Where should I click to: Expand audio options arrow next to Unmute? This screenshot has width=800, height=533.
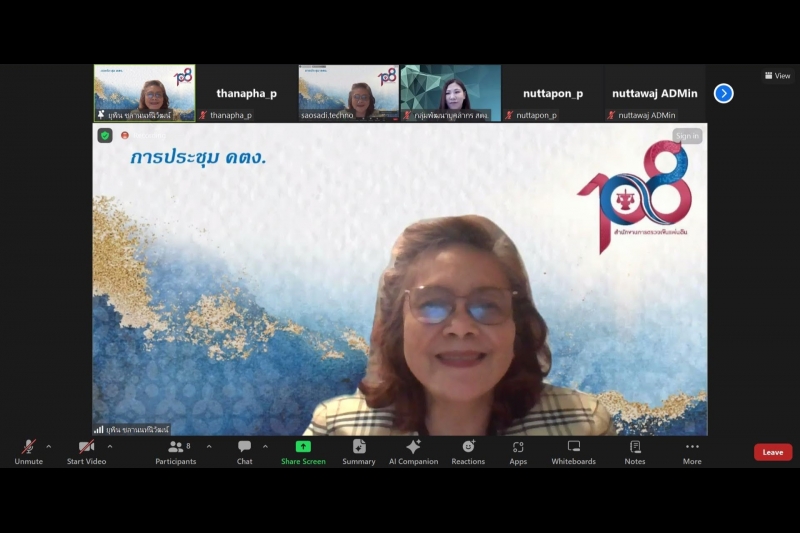[x=49, y=447]
